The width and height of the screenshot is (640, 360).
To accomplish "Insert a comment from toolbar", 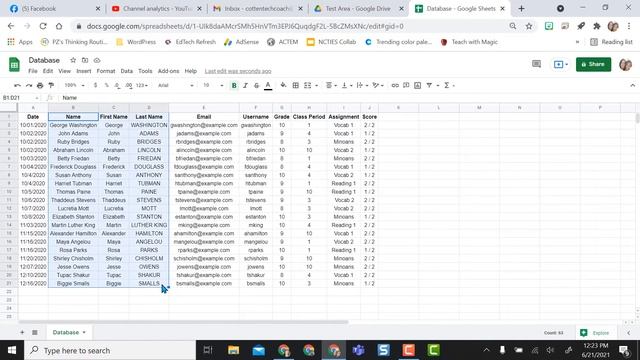I will click(x=406, y=85).
